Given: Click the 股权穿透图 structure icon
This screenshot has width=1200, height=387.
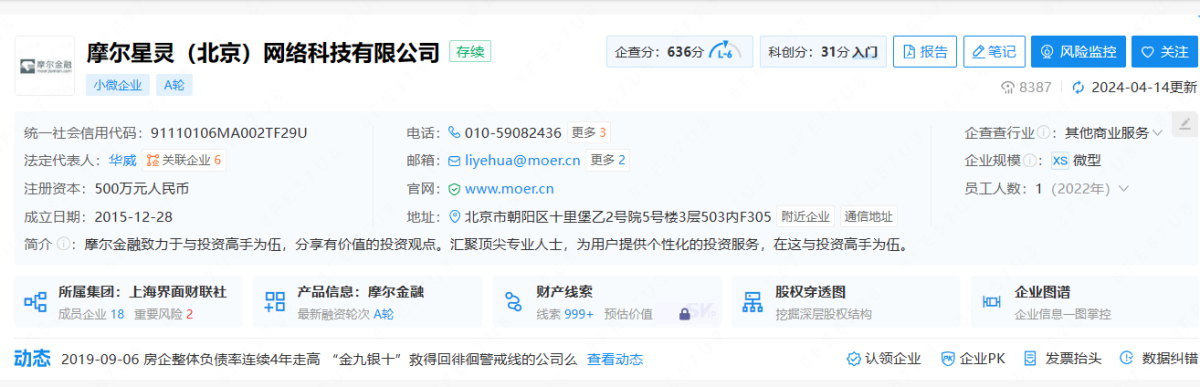Looking at the screenshot, I should pos(754,302).
